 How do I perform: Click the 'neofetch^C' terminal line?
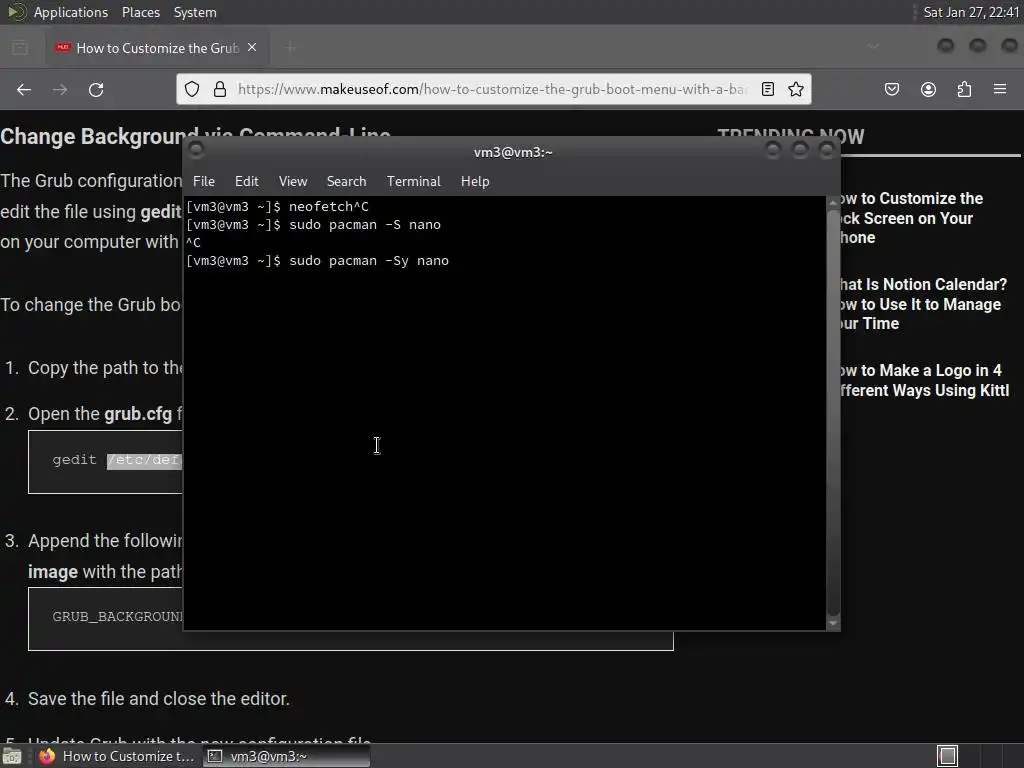pyautogui.click(x=278, y=206)
